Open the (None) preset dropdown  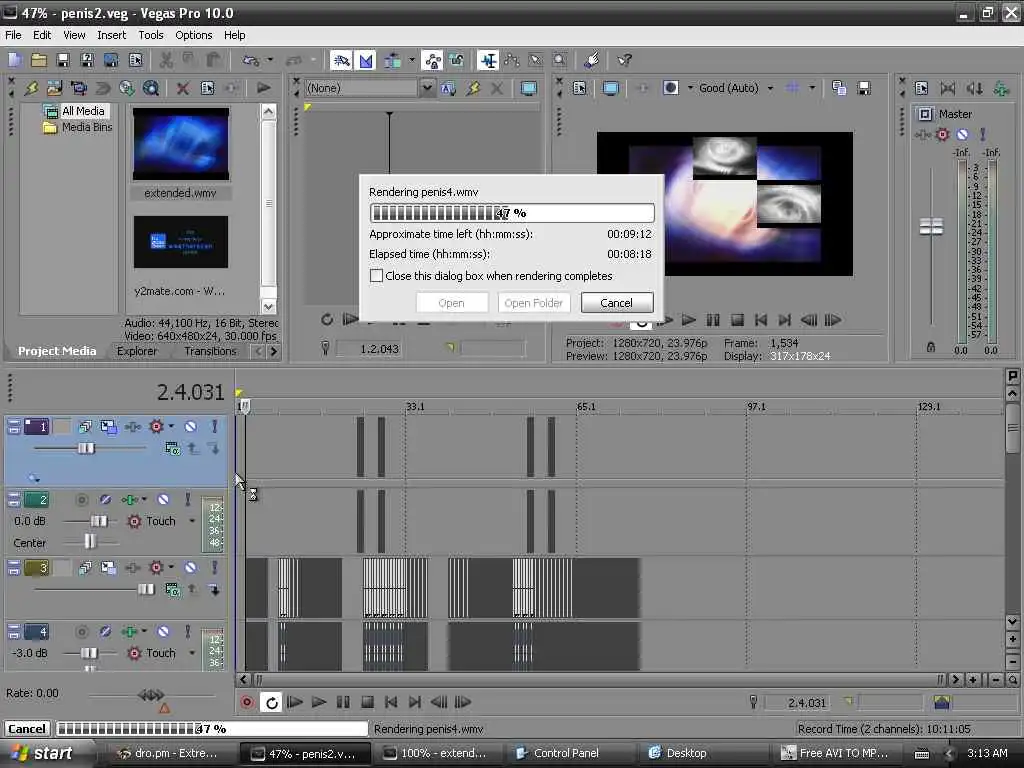click(426, 88)
